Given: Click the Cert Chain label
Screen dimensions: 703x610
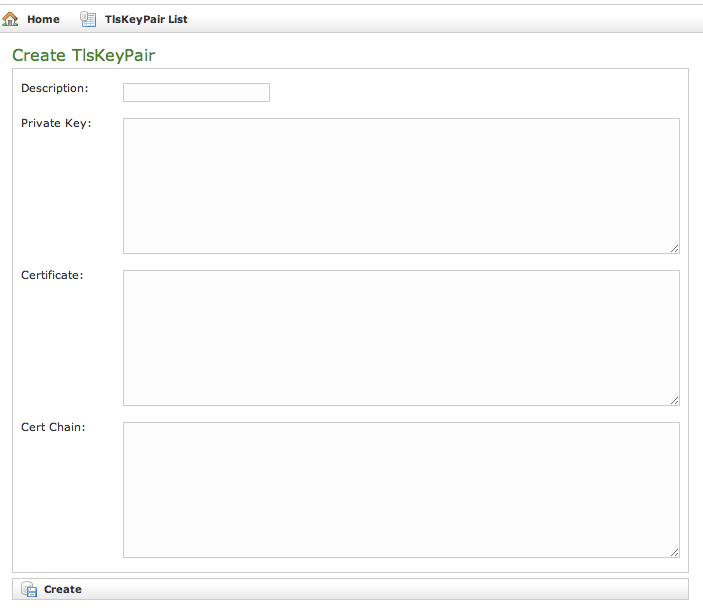Looking at the screenshot, I should (x=53, y=427).
